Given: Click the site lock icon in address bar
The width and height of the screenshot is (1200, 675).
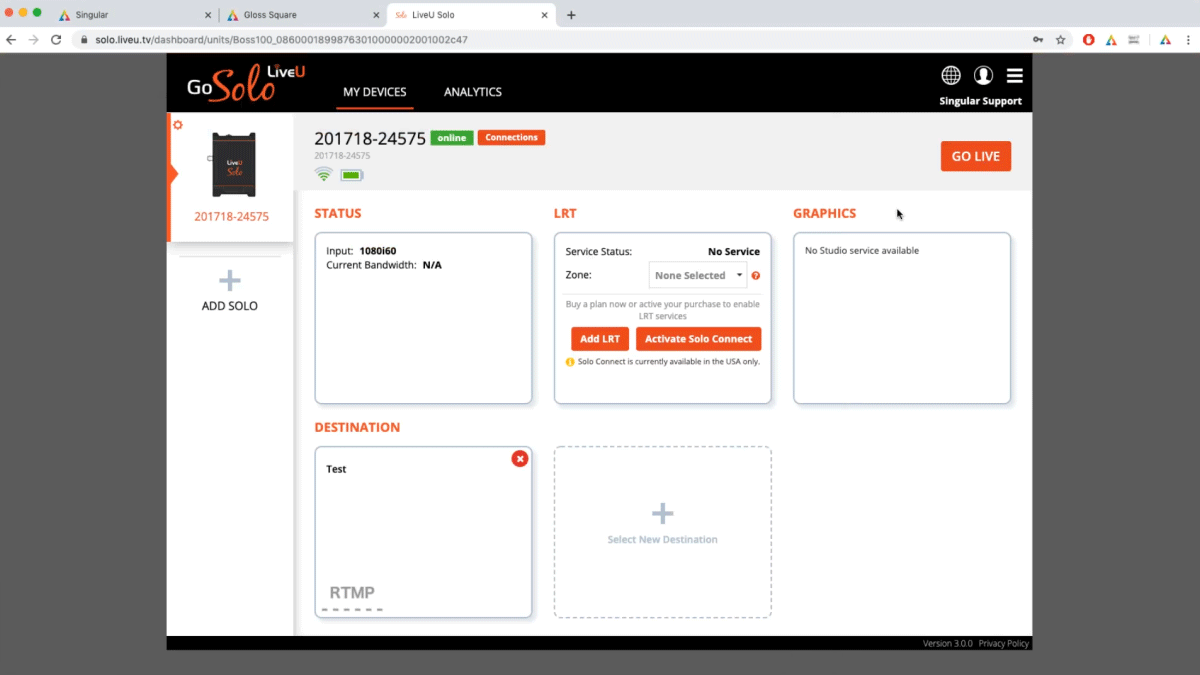Looking at the screenshot, I should click(86, 40).
